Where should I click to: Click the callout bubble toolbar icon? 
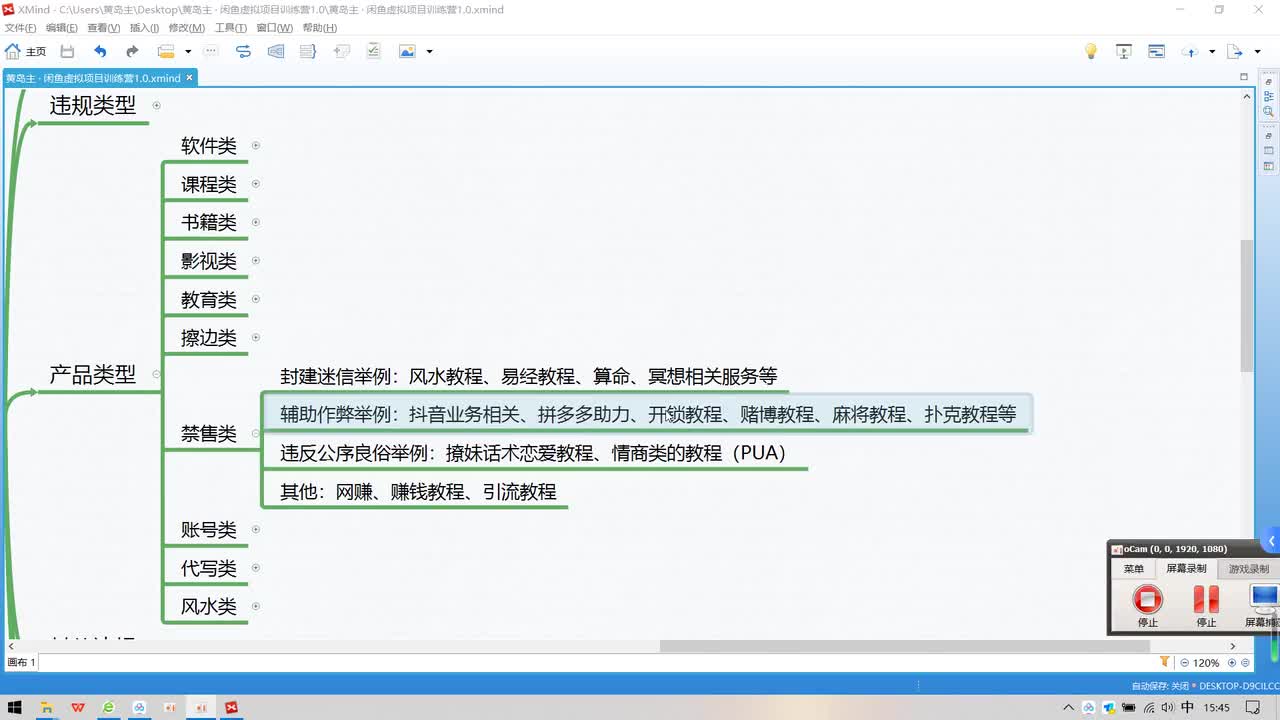pyautogui.click(x=211, y=51)
